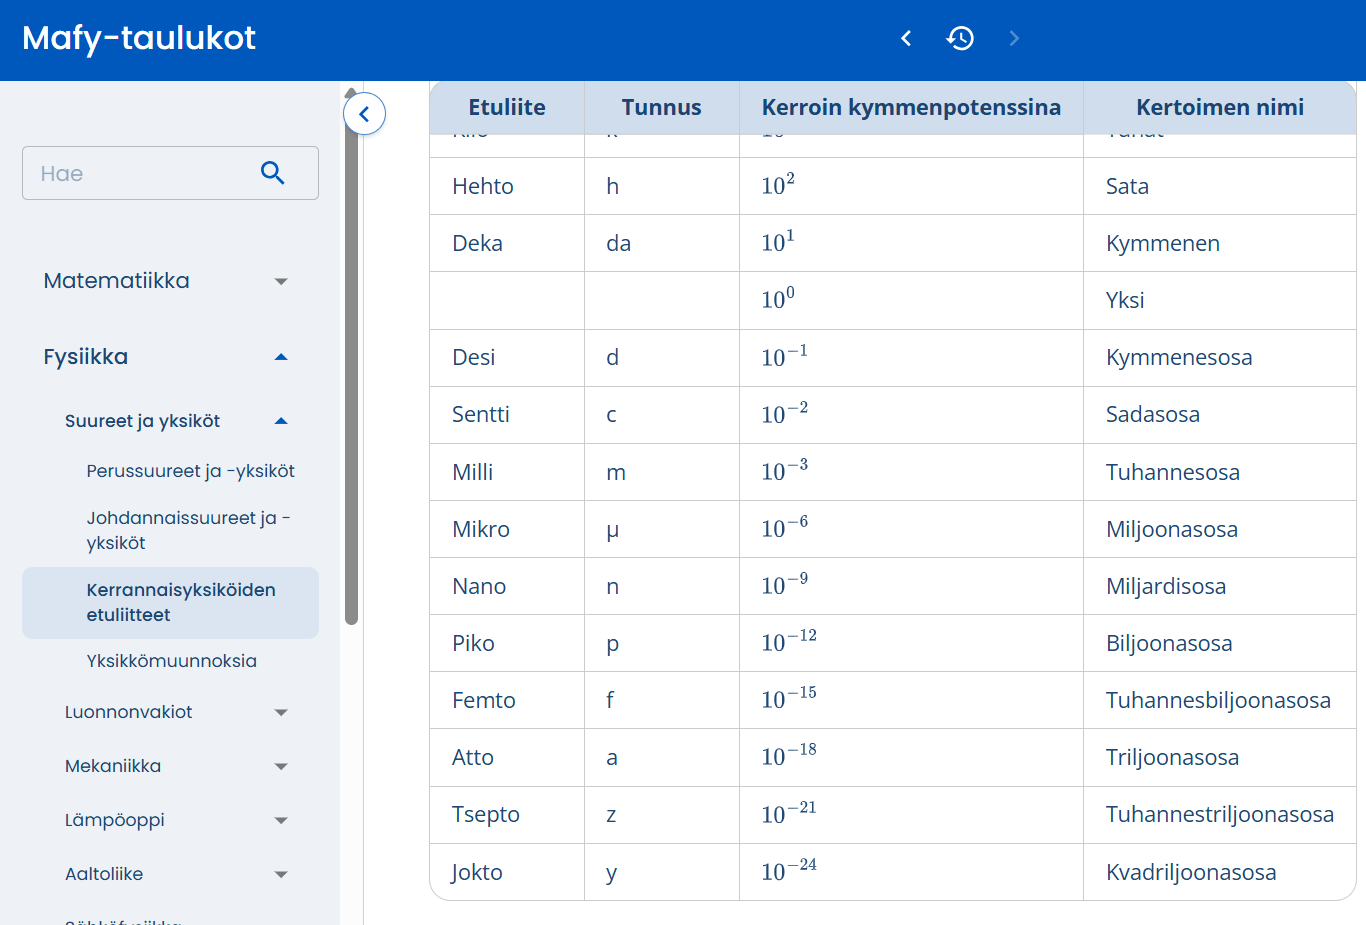1366x925 pixels.
Task: Click the Suureet ja yksiköt label
Action: 142,421
